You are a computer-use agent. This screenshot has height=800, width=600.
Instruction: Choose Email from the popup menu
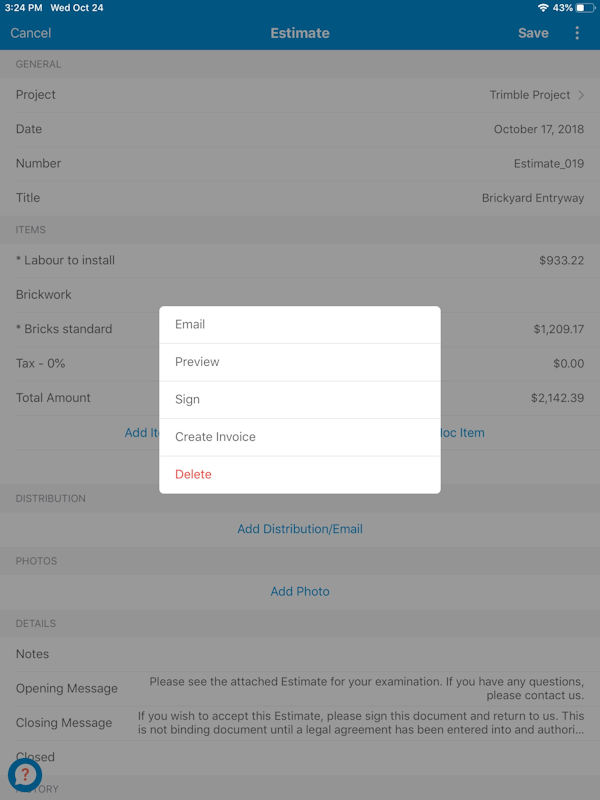click(x=300, y=324)
